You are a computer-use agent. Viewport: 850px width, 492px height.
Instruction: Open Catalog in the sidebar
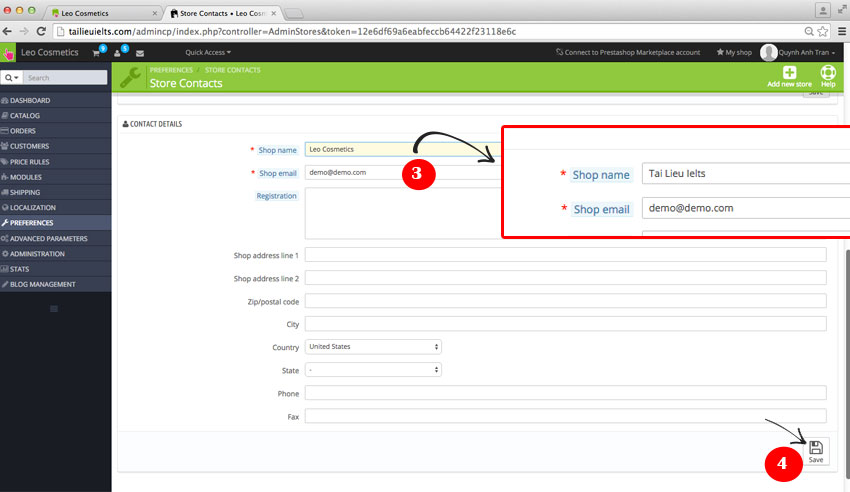coord(26,116)
